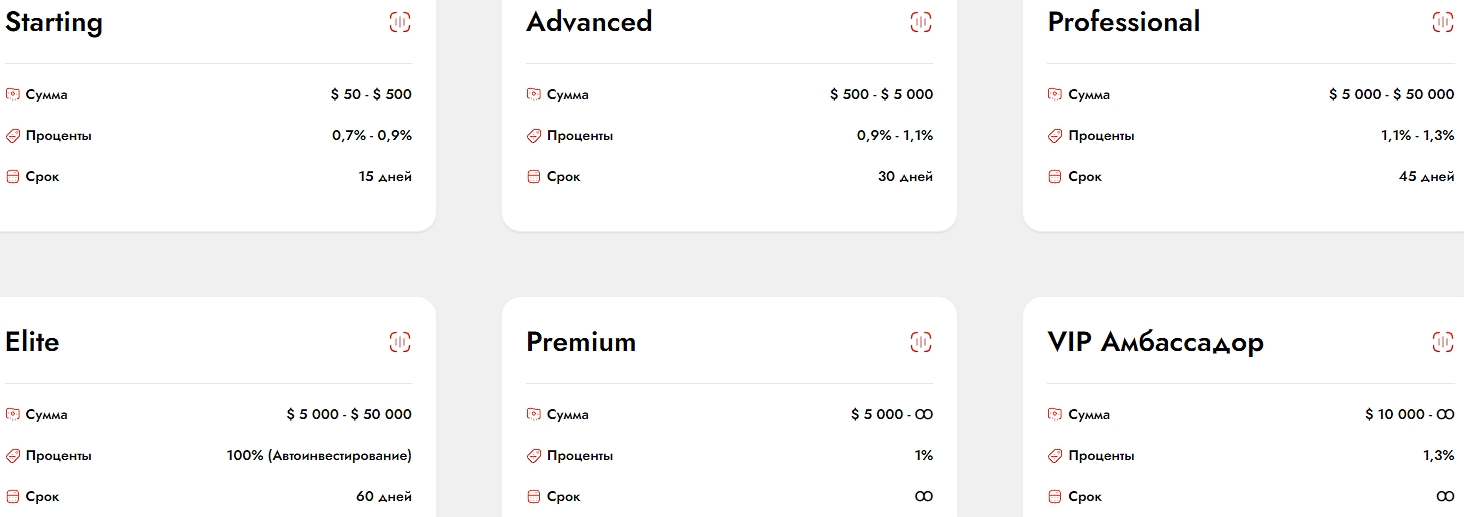Click the chart icon on Advanced card
Image resolution: width=1464 pixels, height=517 pixels.
(x=921, y=22)
